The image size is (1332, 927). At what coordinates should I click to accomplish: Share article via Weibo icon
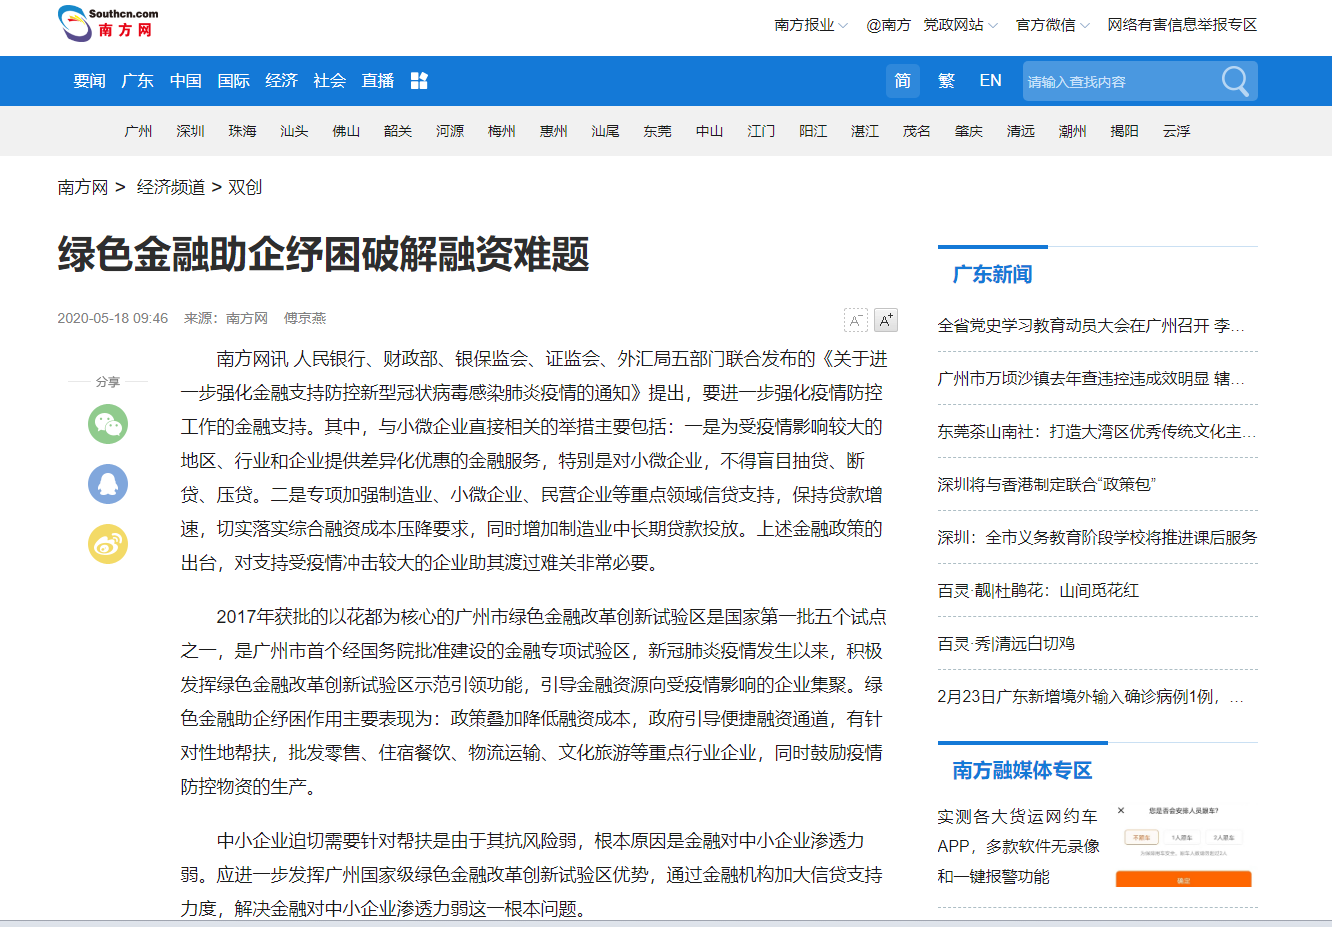pyautogui.click(x=108, y=544)
